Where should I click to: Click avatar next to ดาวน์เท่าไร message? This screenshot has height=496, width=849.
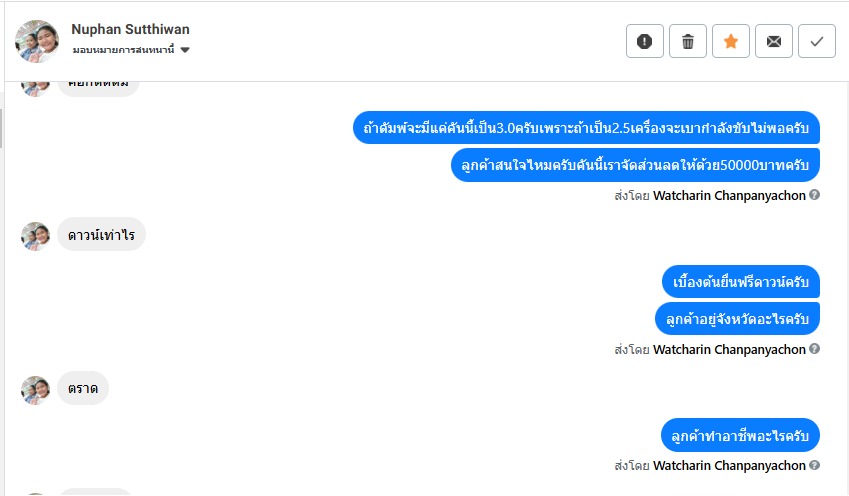(36, 236)
